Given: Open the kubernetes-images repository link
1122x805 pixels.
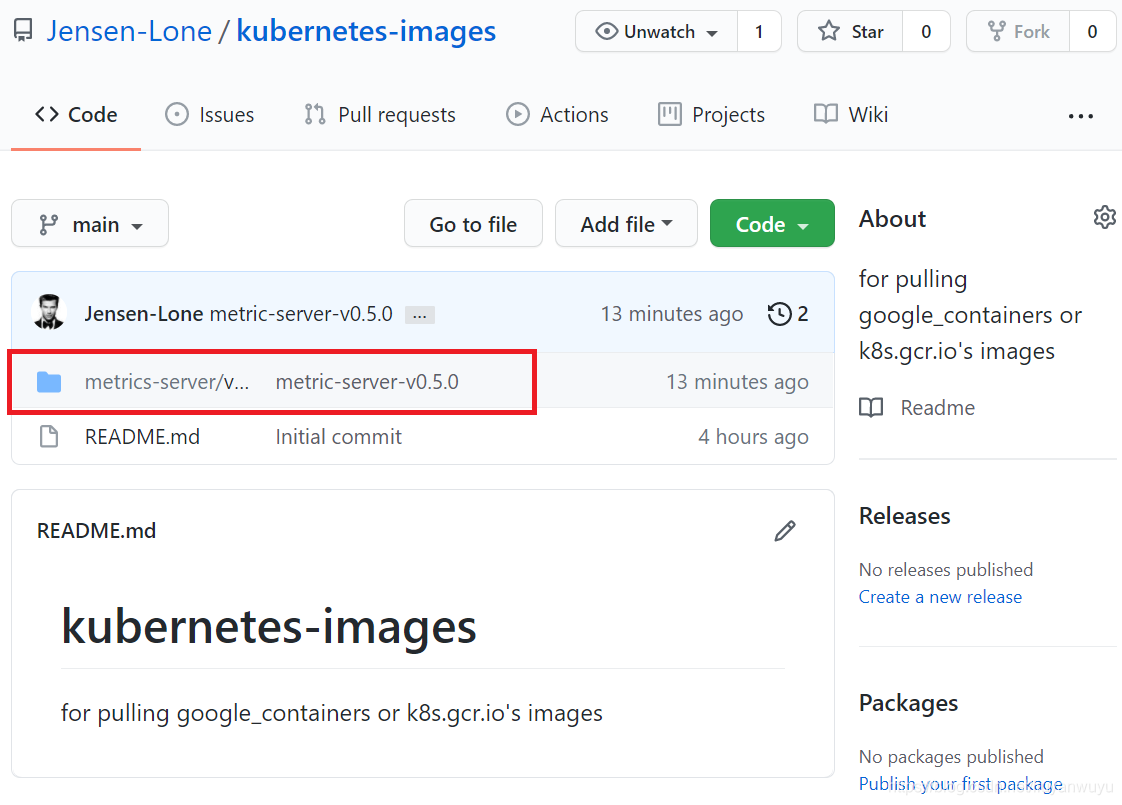Looking at the screenshot, I should tap(366, 31).
